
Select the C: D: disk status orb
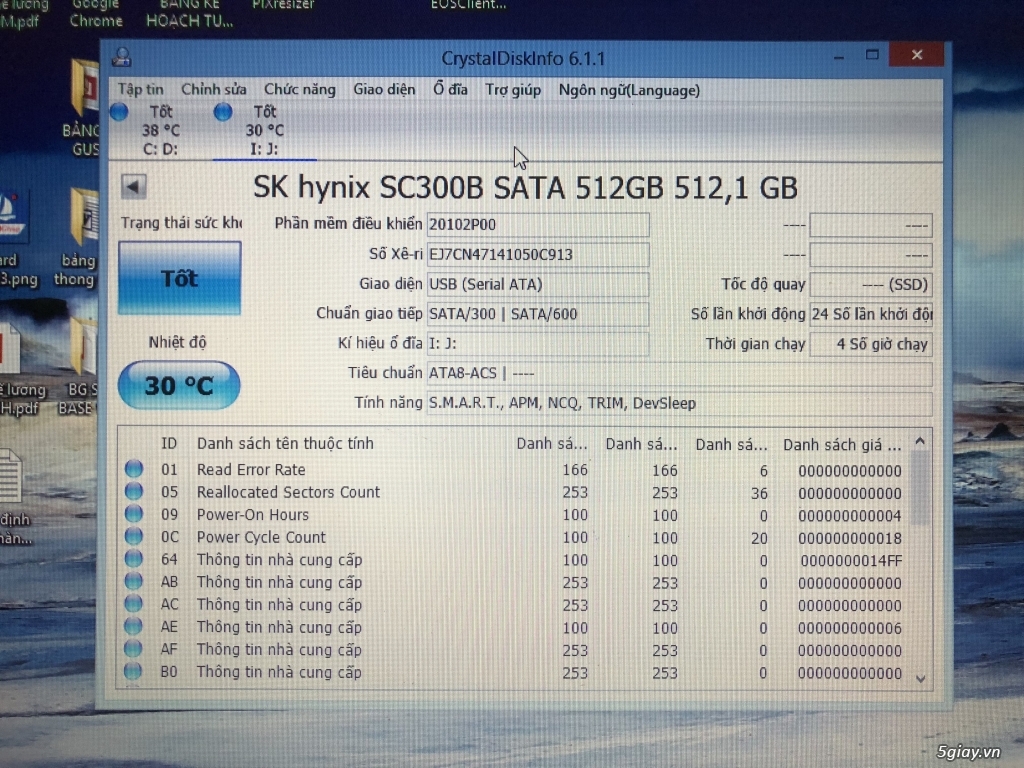coord(119,112)
